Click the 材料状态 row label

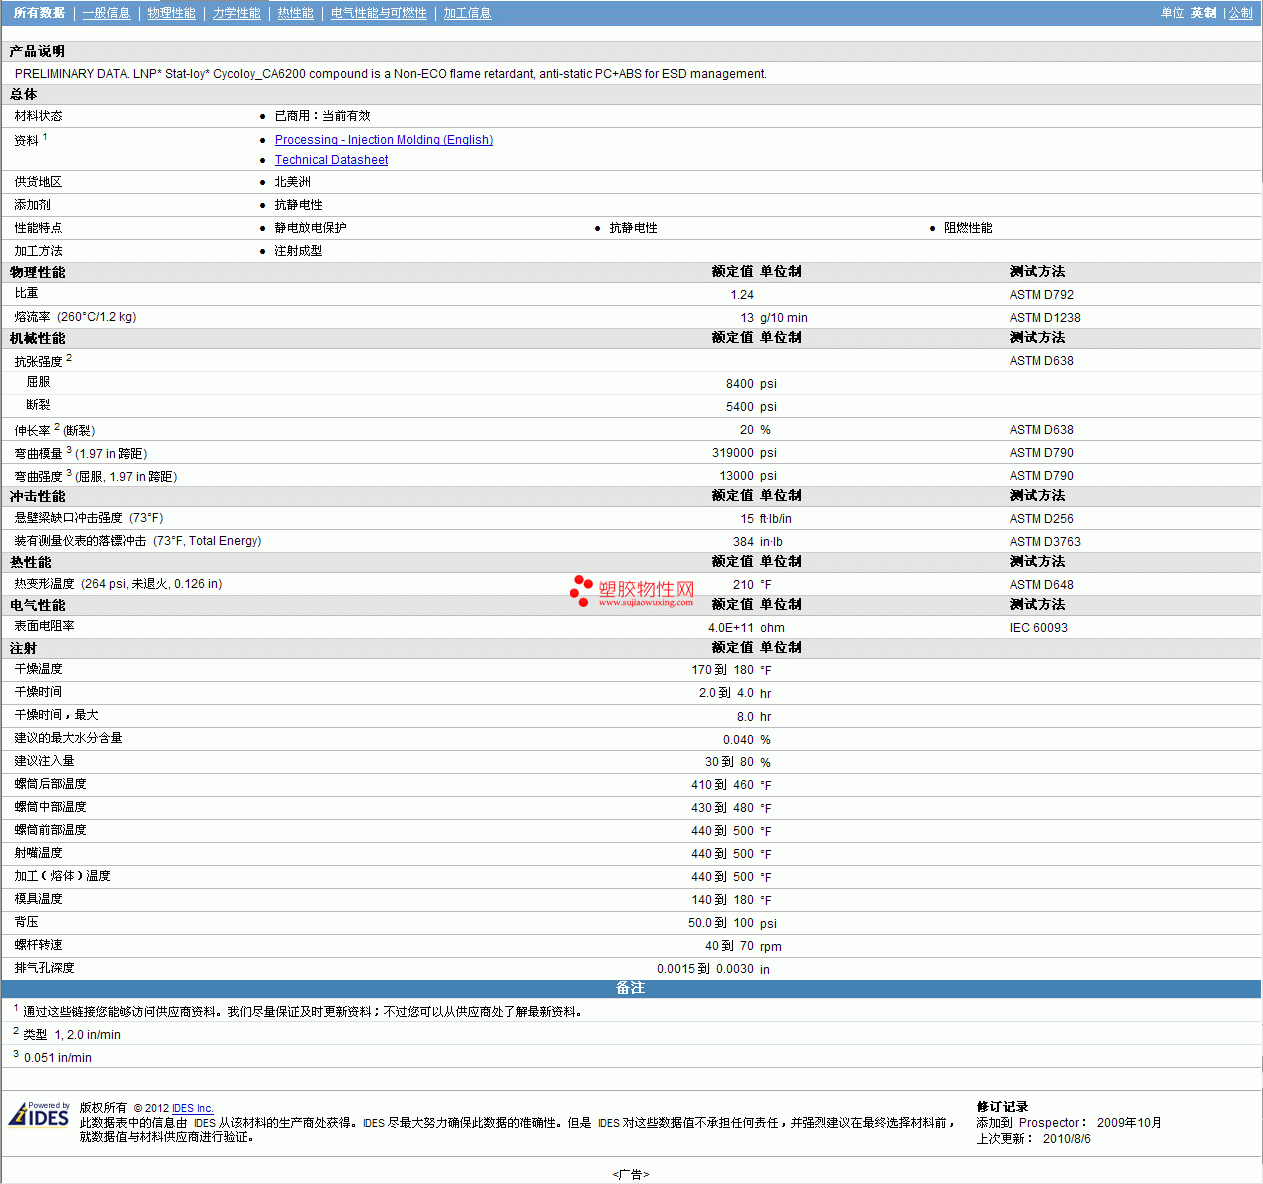[38, 116]
